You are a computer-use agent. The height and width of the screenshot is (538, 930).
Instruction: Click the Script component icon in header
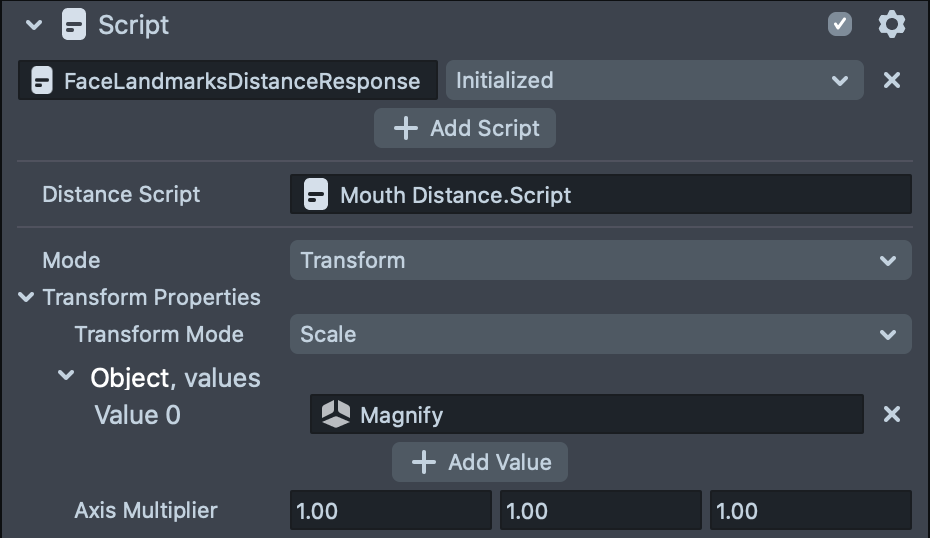click(x=73, y=25)
